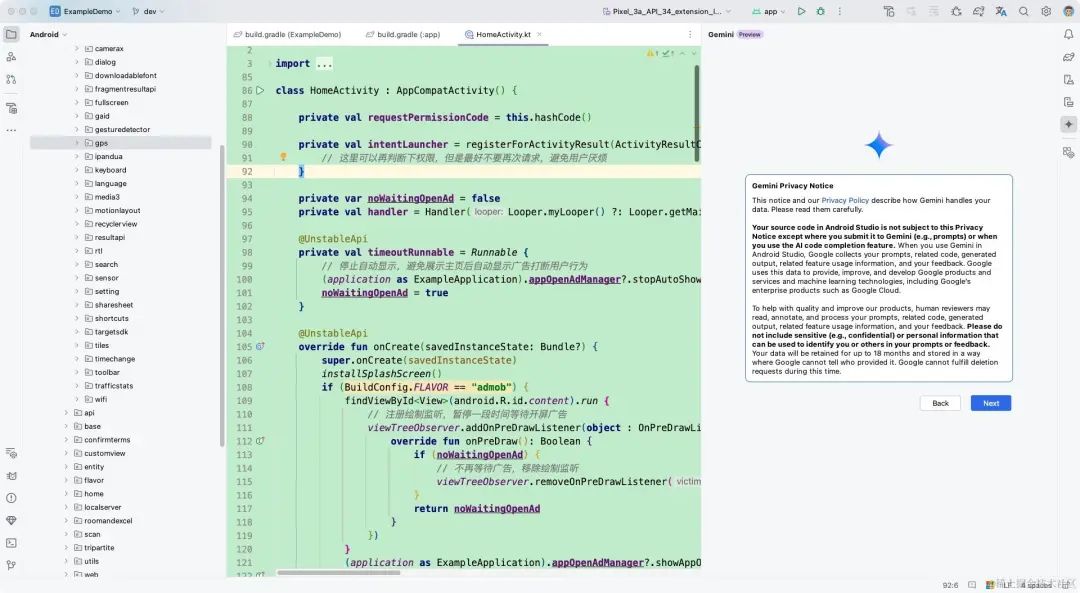Jump to previous highlighted error arrow
The height and width of the screenshot is (593, 1080).
tap(682, 53)
